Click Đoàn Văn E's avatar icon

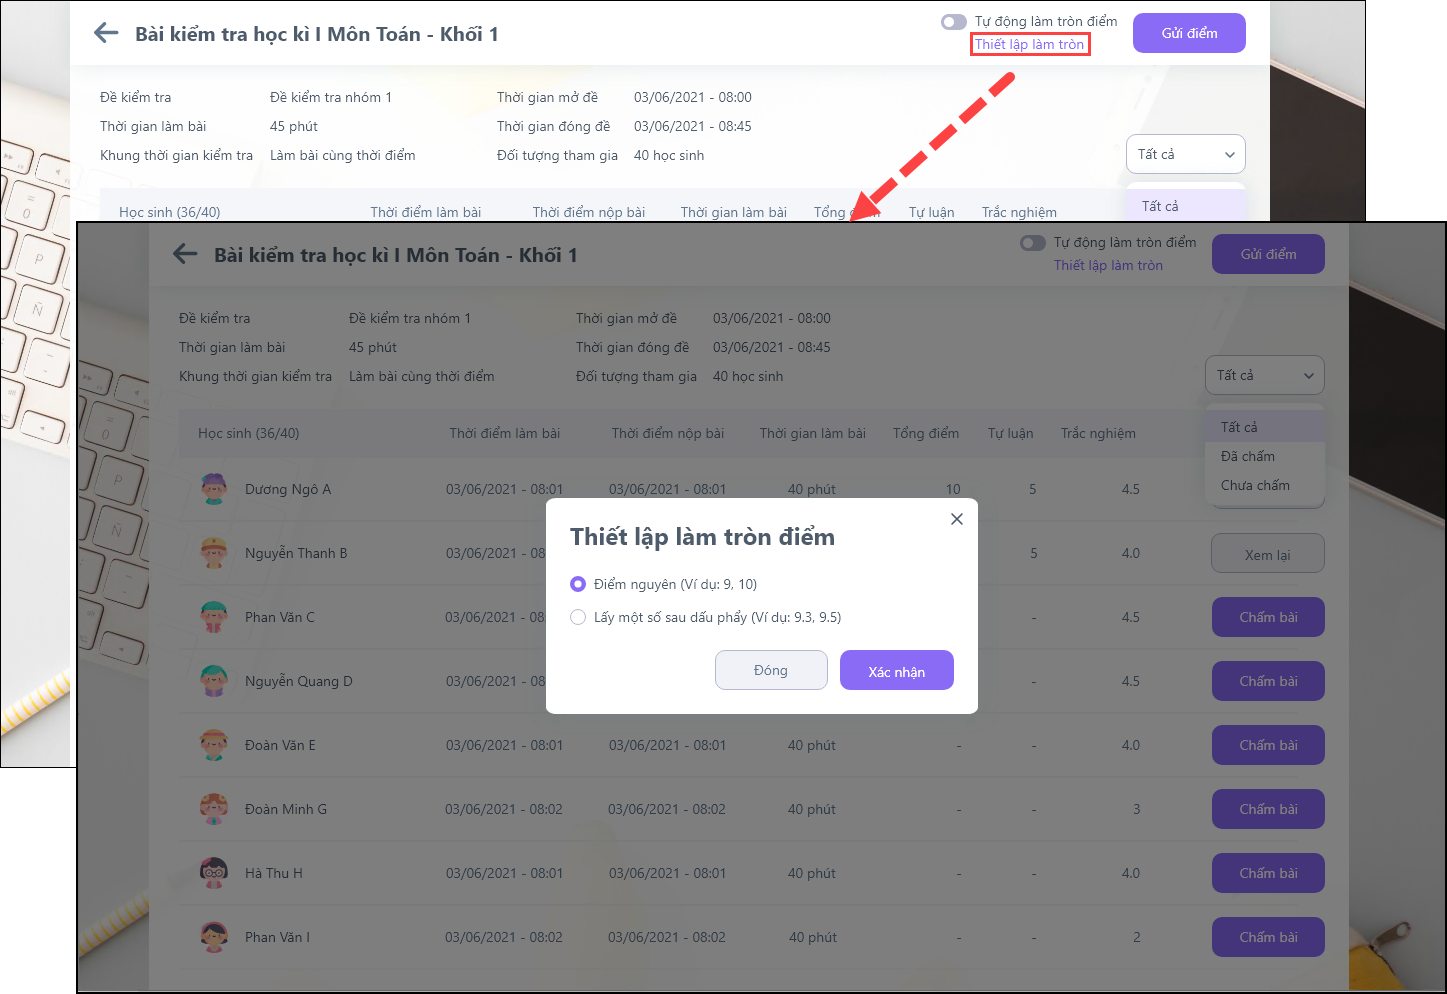click(213, 745)
